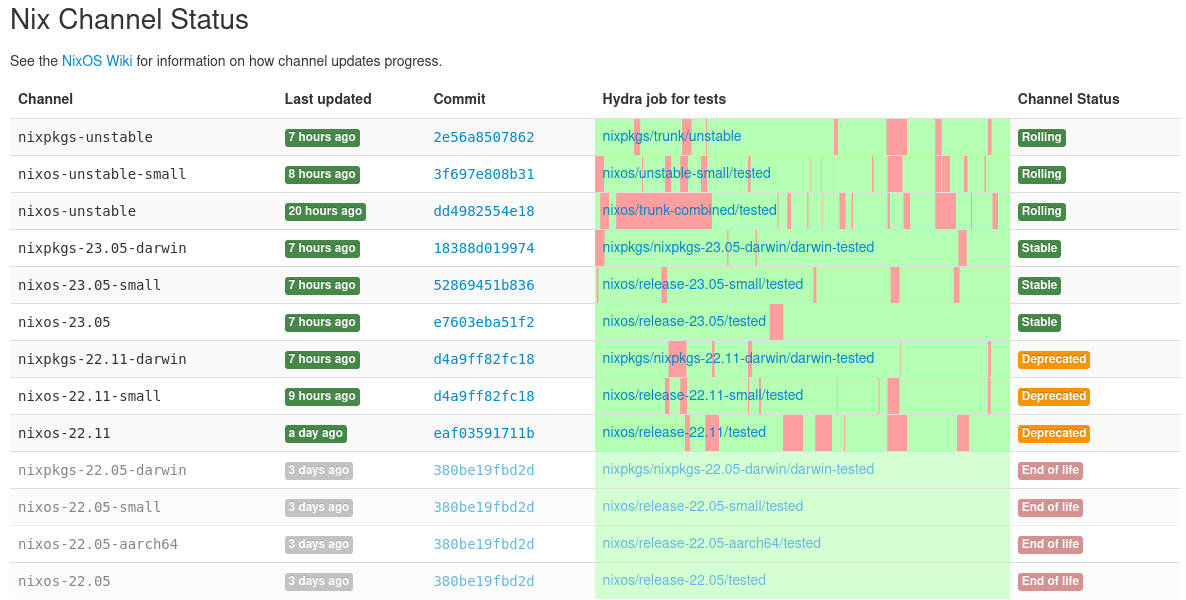Open nixpkgs-23.05-darwin/darwin-tested Hydra job
This screenshot has height=600, width=1186.
click(x=738, y=247)
